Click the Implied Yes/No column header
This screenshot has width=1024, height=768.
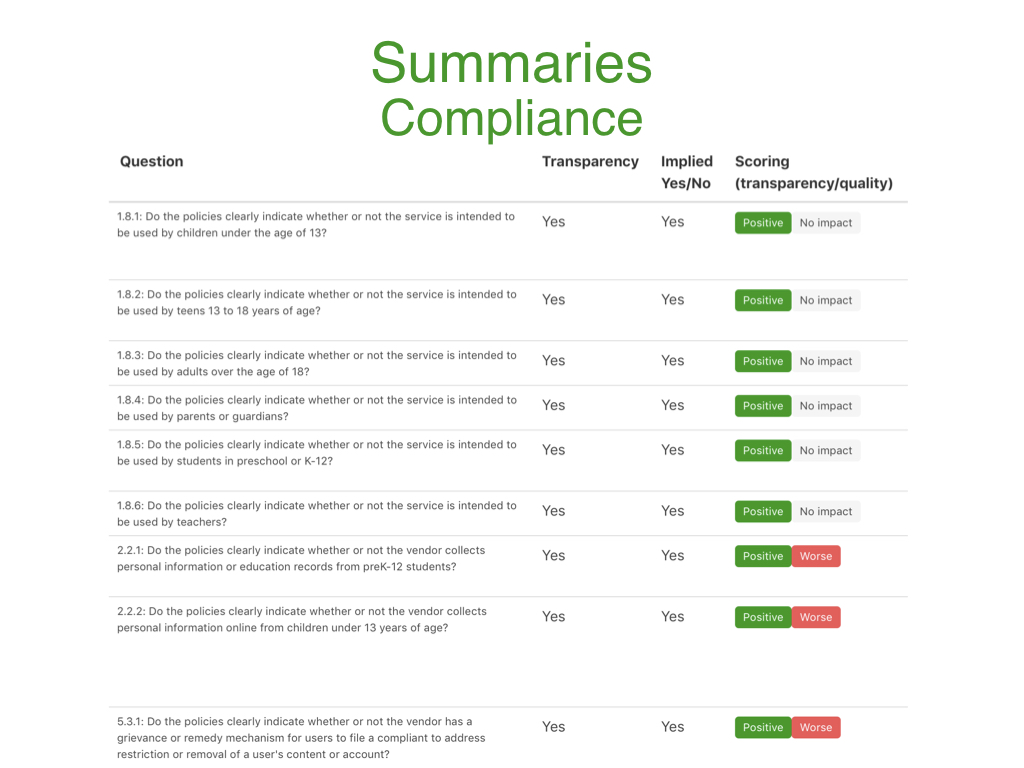point(686,172)
